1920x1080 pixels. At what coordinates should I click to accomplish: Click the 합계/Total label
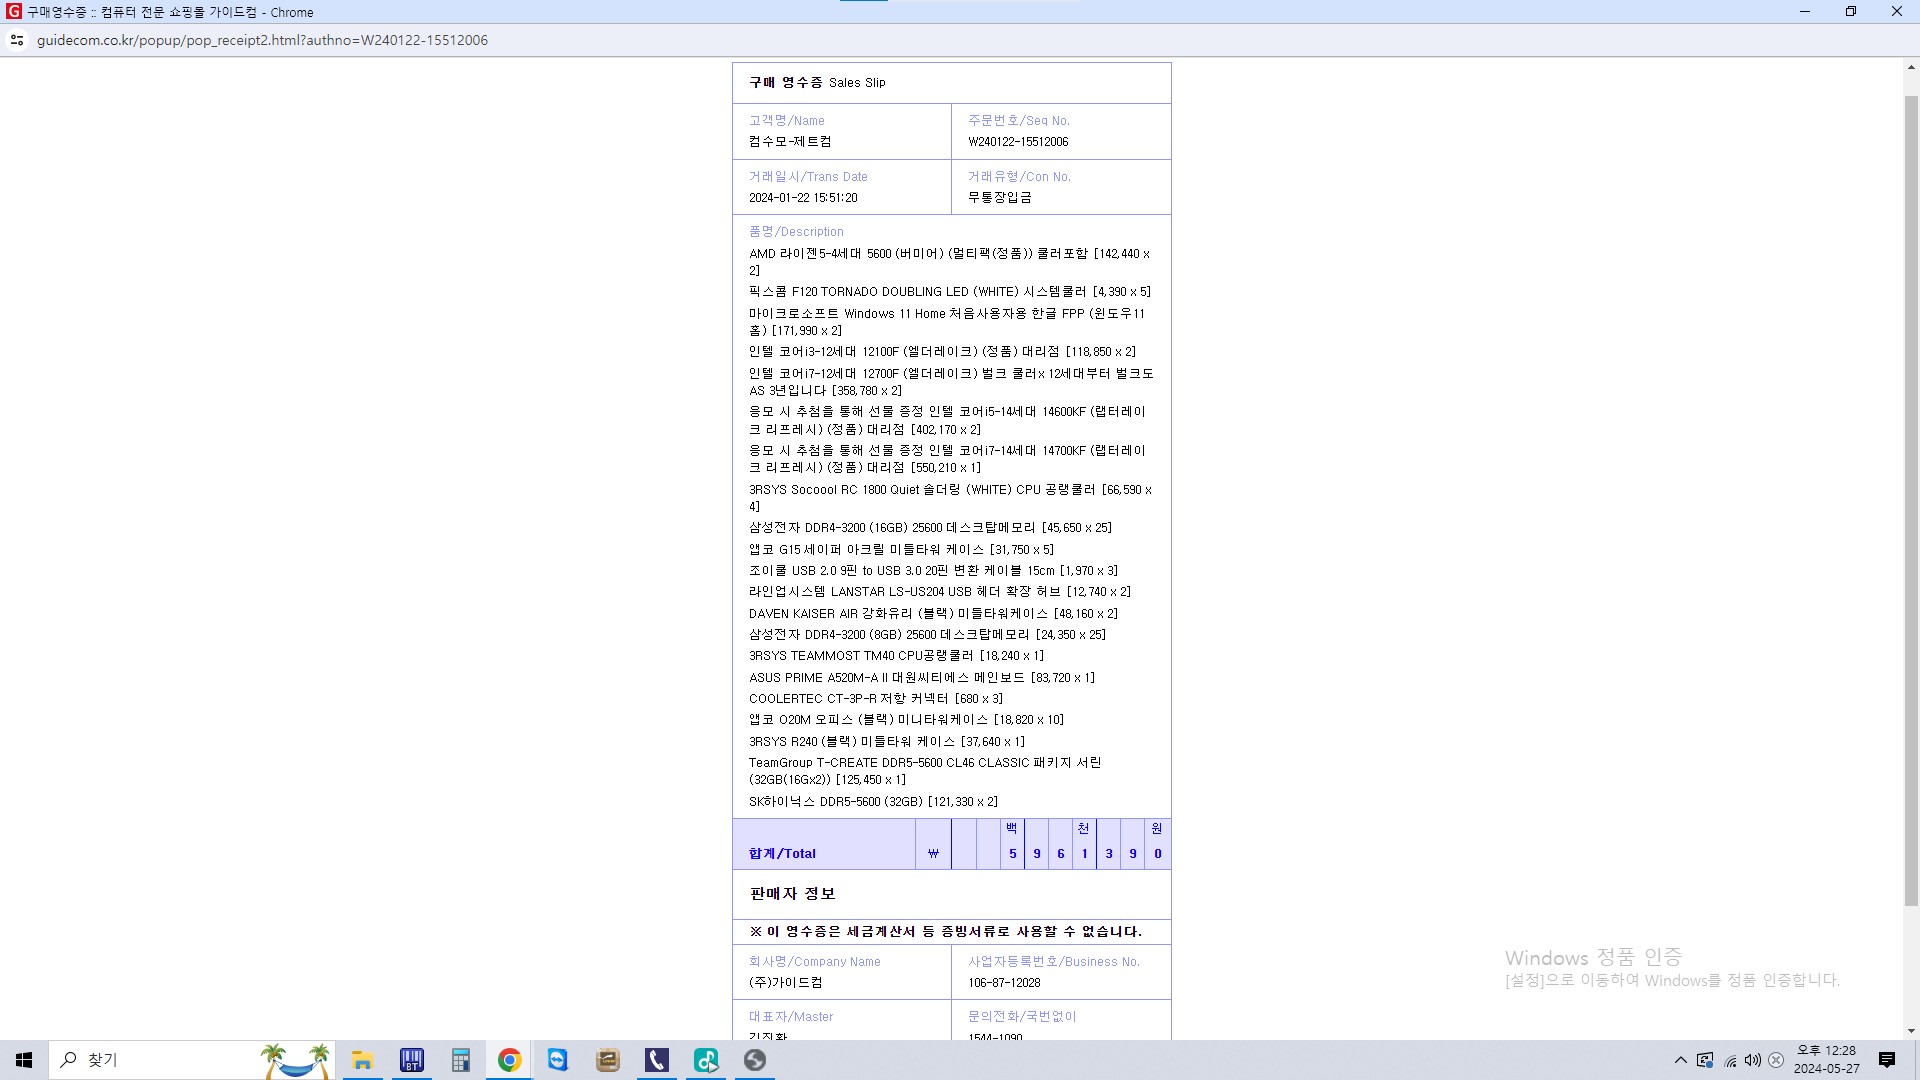[782, 854]
